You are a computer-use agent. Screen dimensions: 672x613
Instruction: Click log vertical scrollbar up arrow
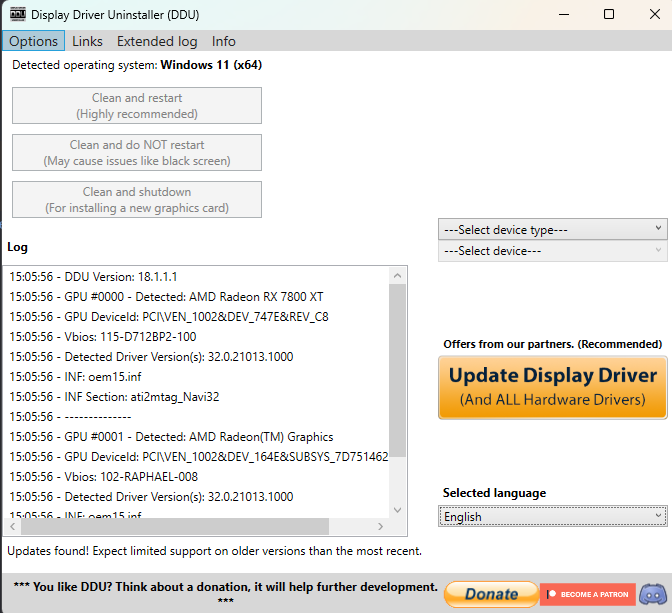click(x=397, y=276)
